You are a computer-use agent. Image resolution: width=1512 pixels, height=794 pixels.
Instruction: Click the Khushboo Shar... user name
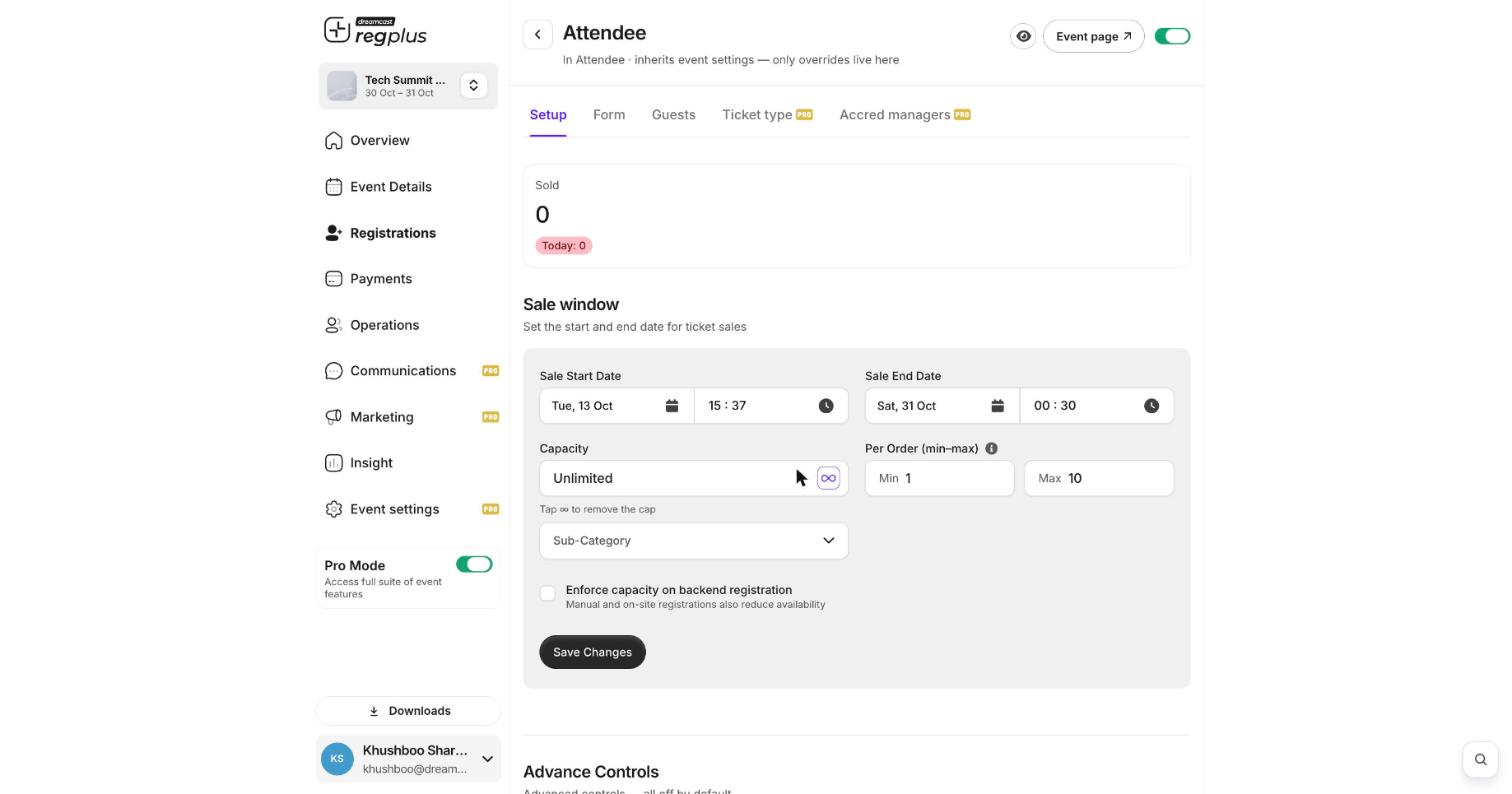(415, 751)
